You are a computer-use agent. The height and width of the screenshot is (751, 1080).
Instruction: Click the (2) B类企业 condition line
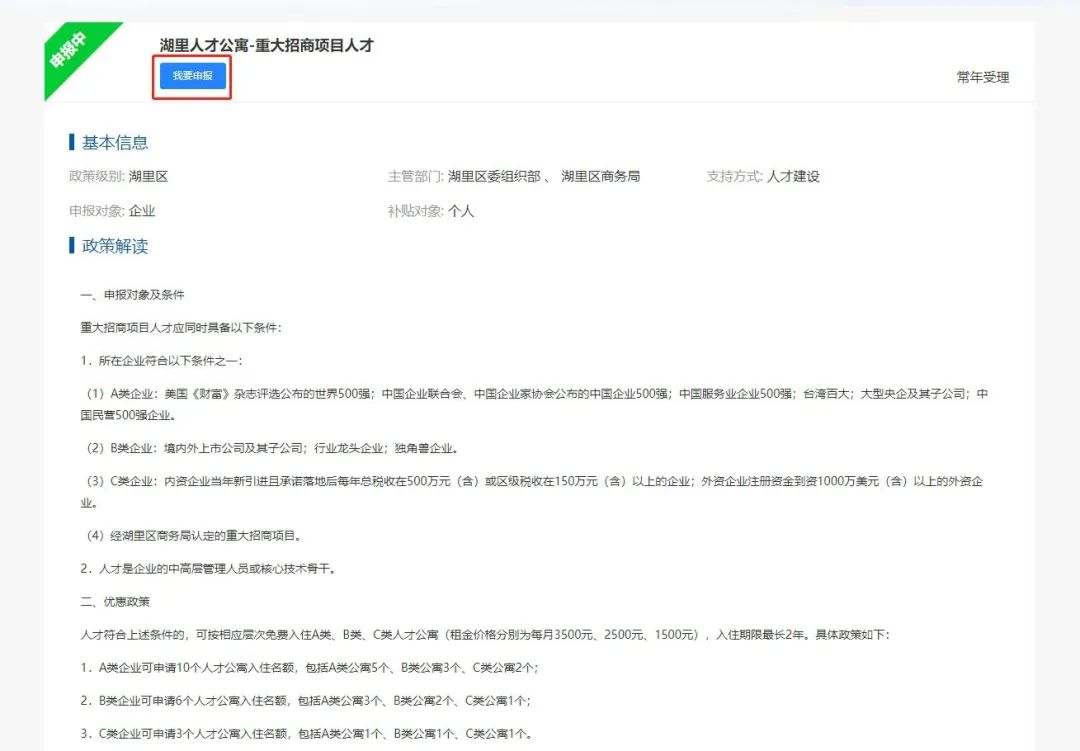(270, 448)
